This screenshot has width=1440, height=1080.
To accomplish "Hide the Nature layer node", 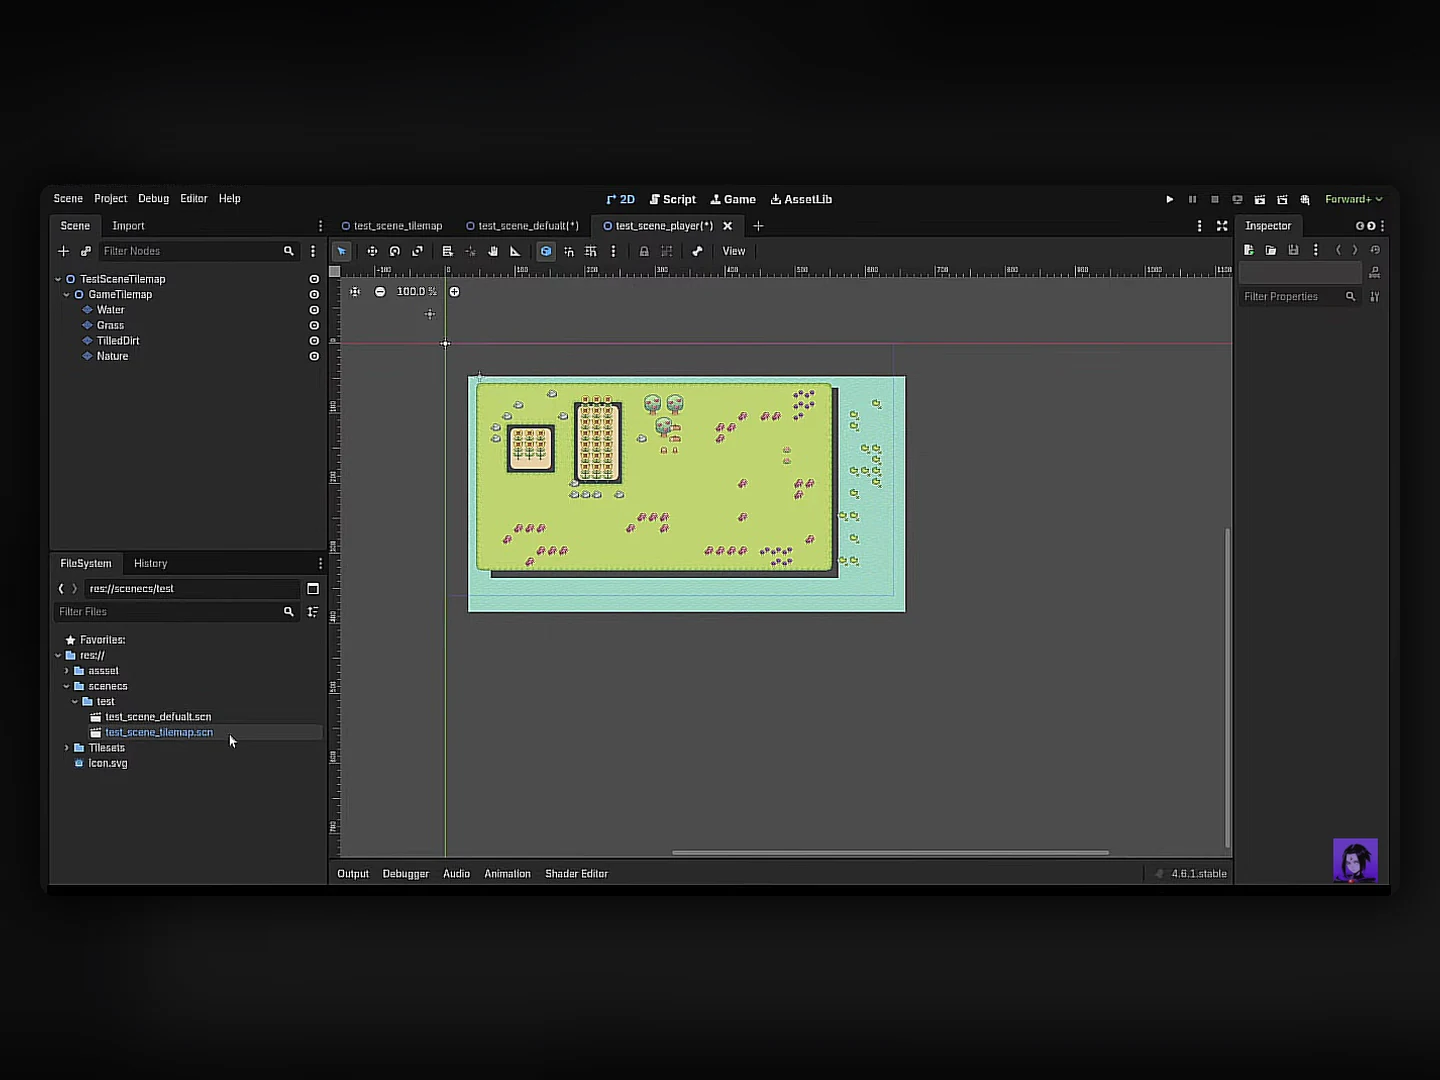I will (x=314, y=356).
